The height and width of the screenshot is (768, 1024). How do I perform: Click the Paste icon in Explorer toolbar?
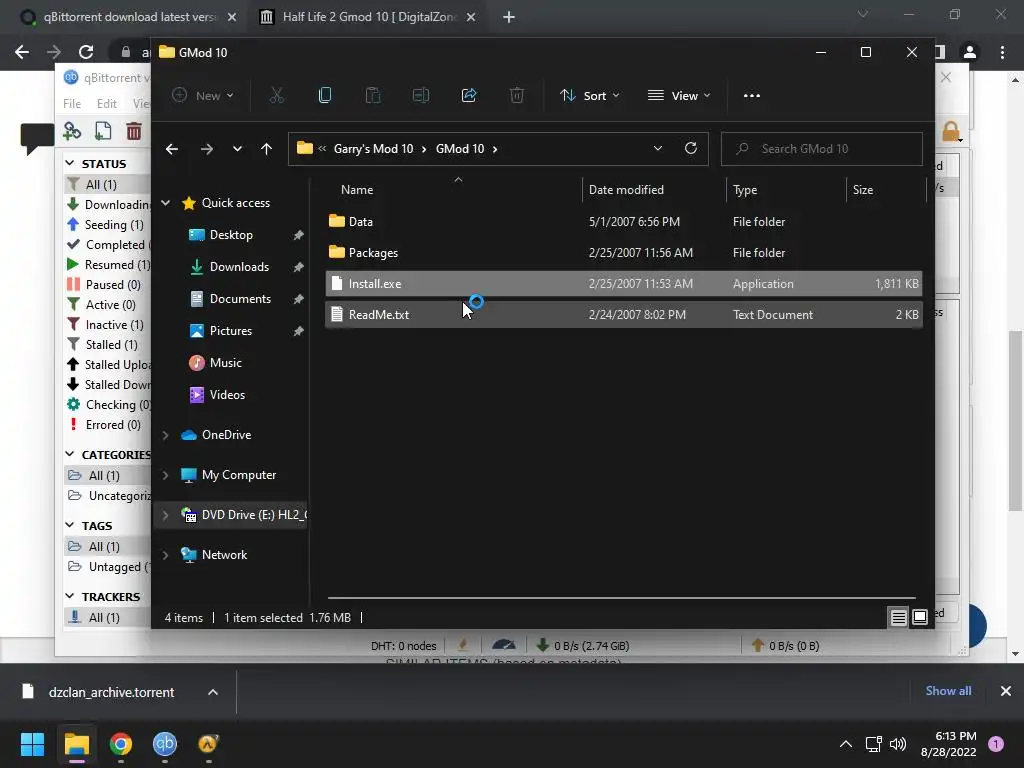click(x=373, y=96)
